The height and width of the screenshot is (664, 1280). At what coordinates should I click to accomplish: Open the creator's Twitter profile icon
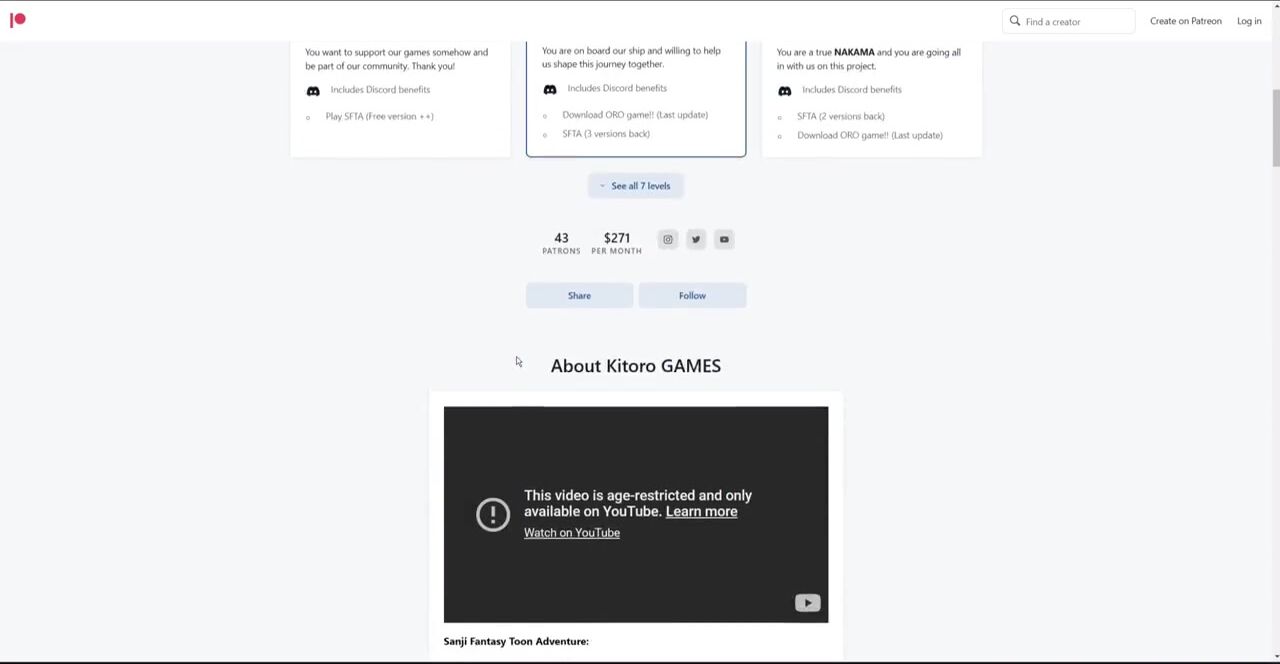click(696, 239)
